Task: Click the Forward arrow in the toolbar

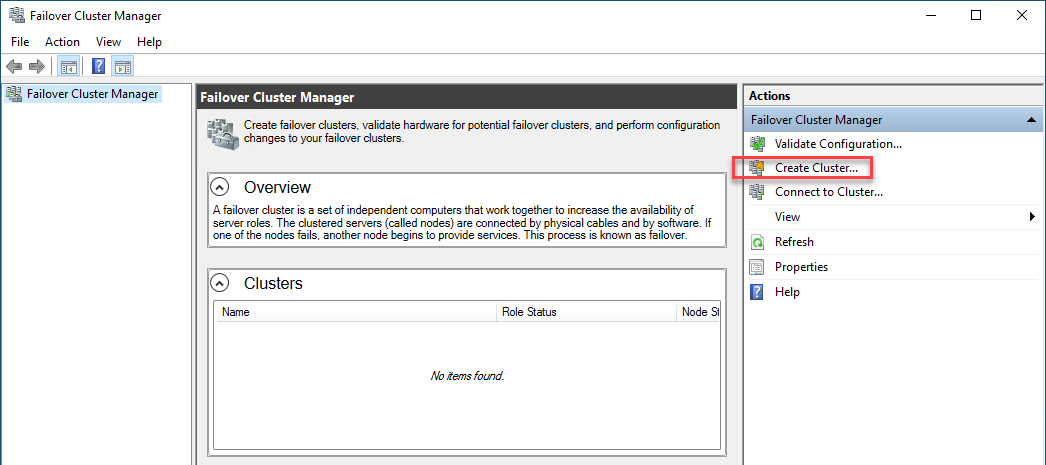Action: coord(37,66)
